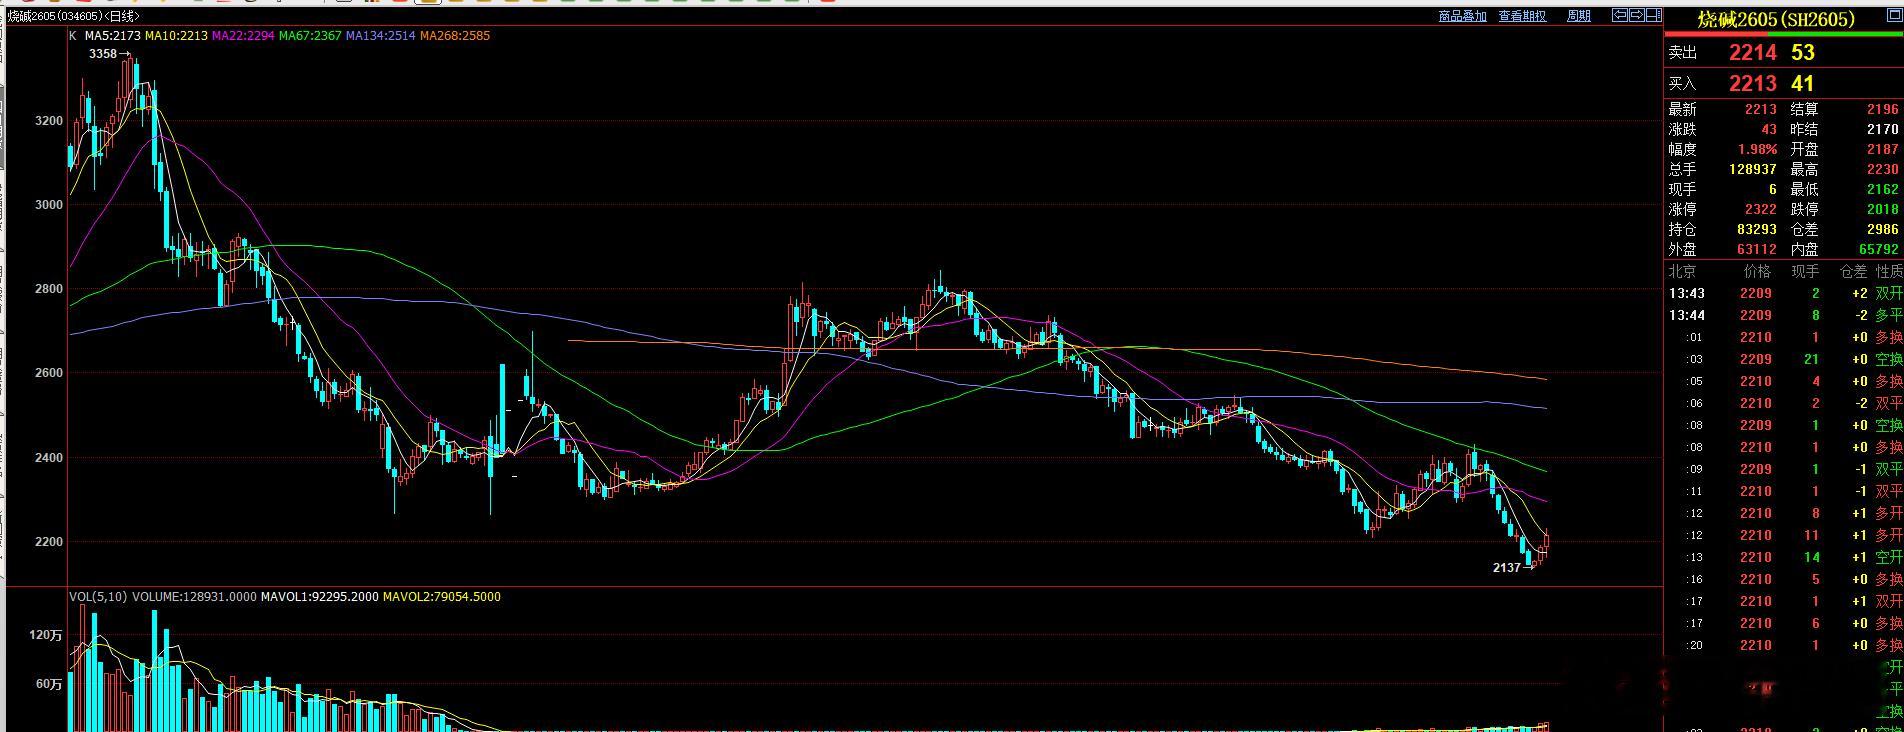Select the 13:44 tick trade row

click(1785, 315)
